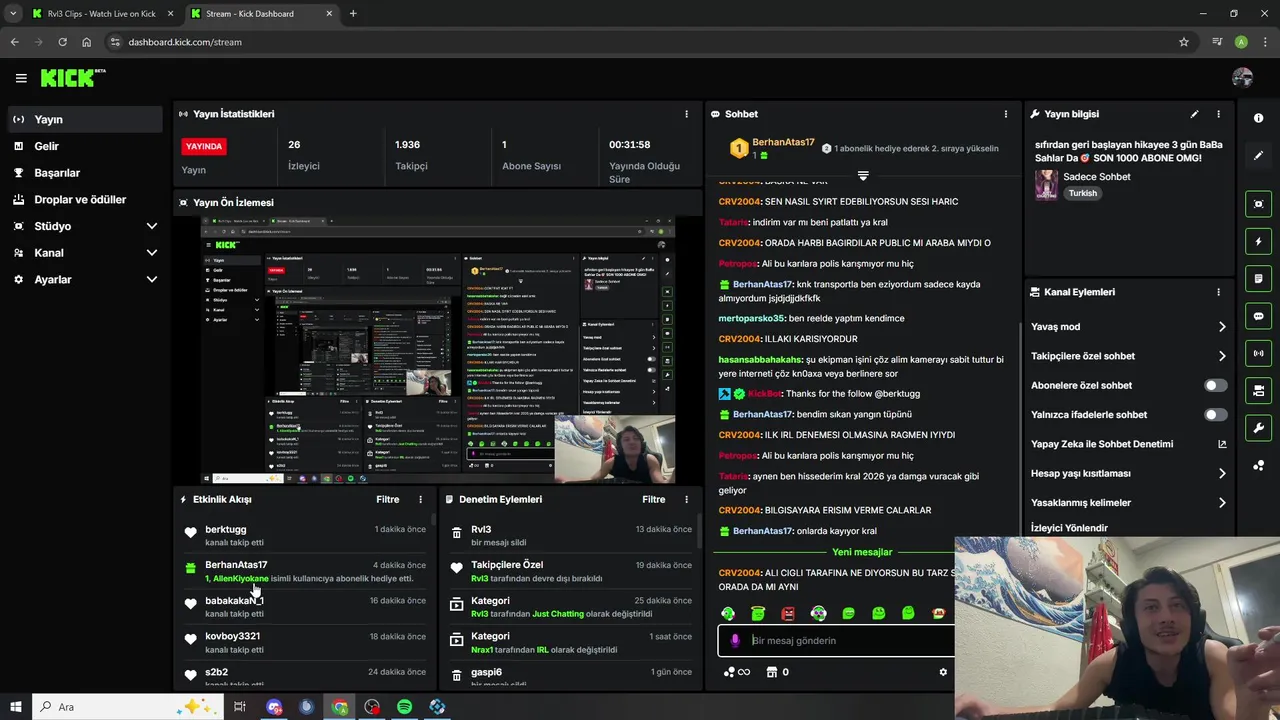
Task: Click the Turkish language tag
Action: pos(1082,193)
